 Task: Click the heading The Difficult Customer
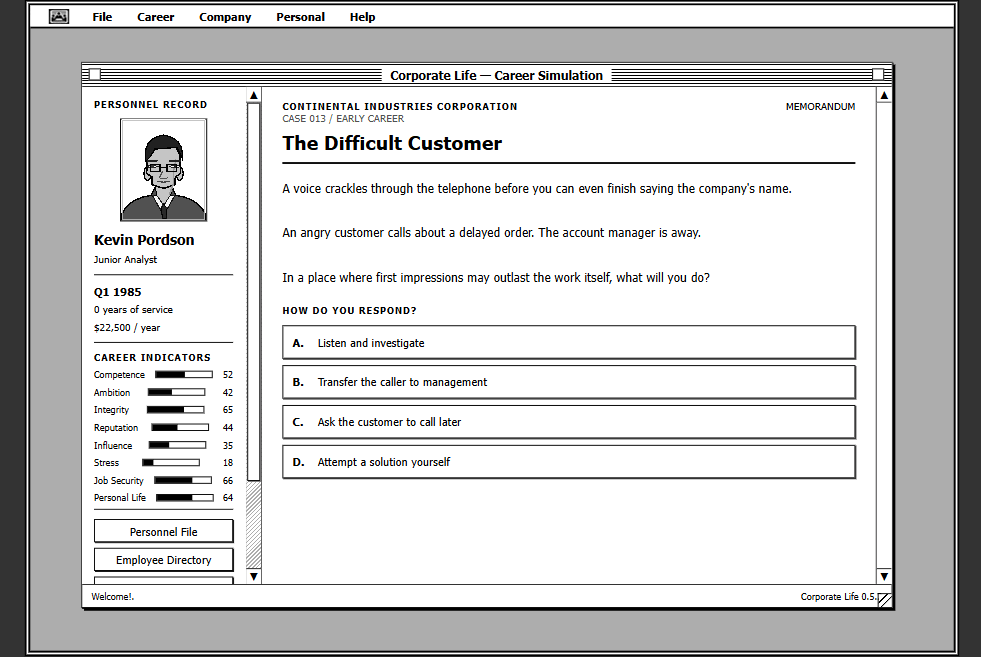392,143
